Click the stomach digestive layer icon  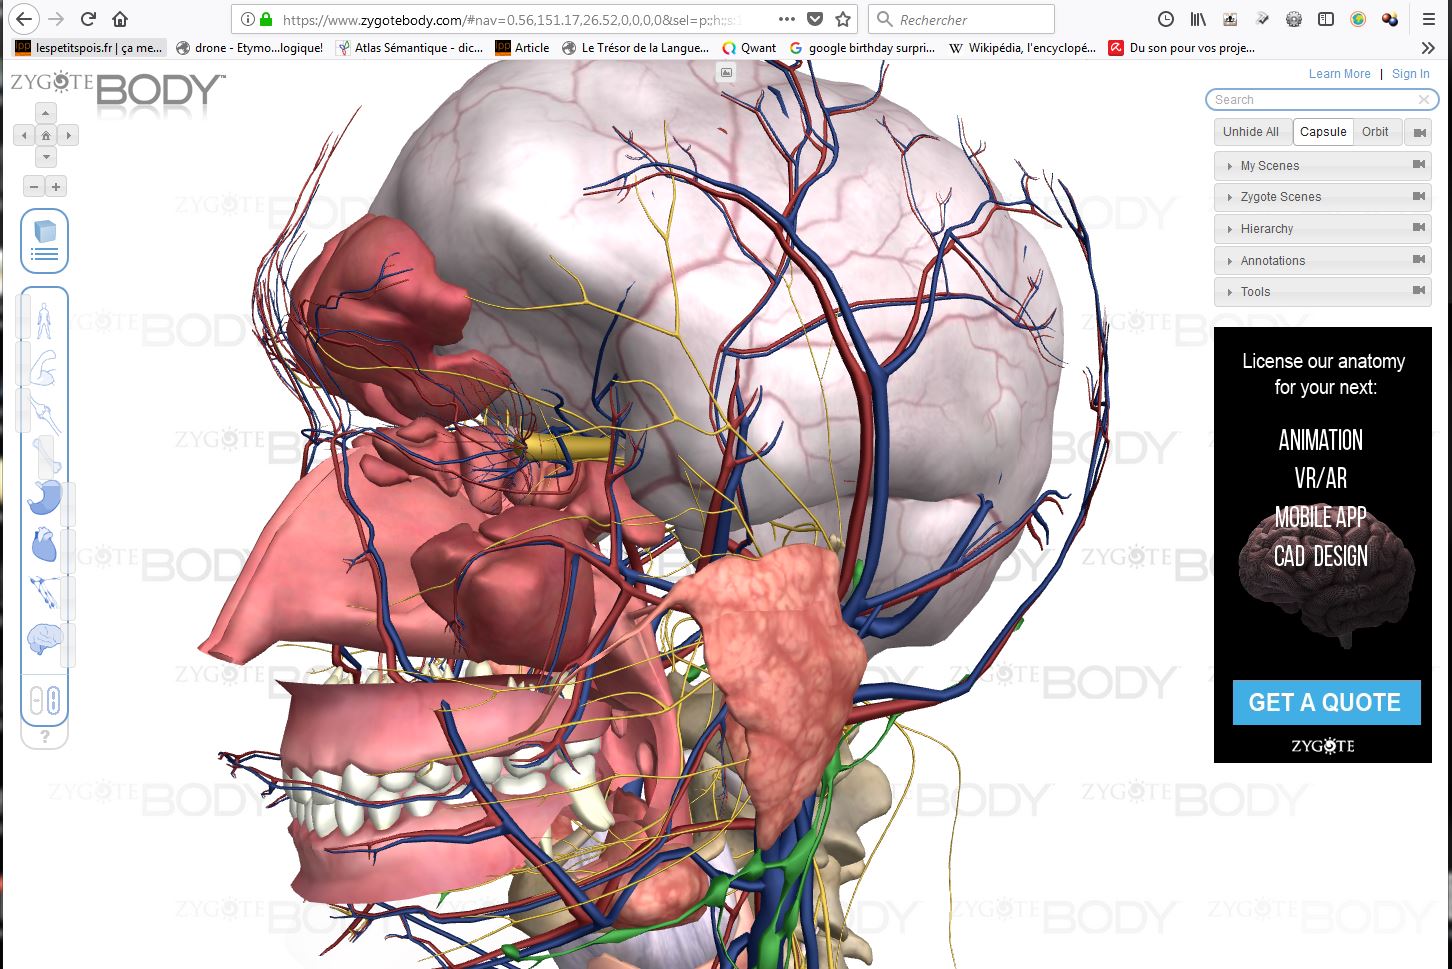point(43,497)
